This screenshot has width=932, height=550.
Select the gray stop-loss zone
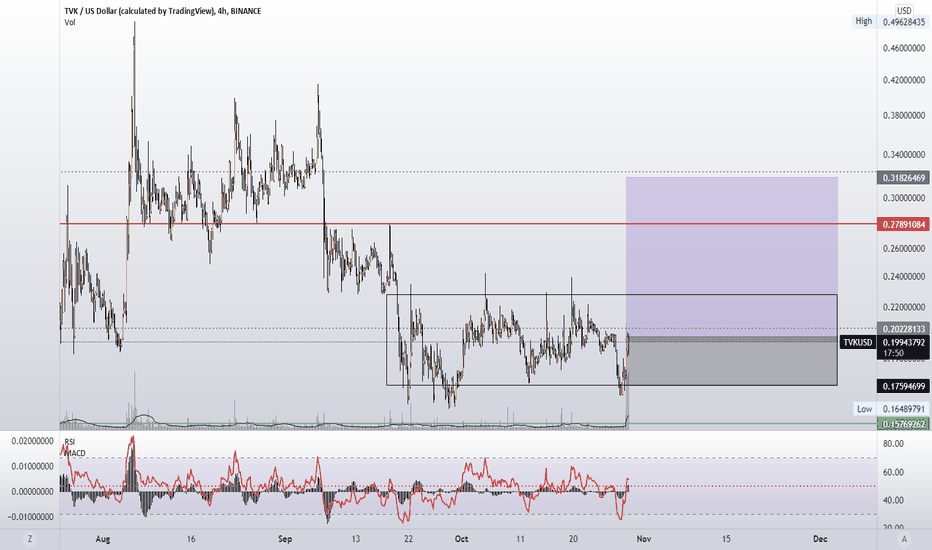732,361
